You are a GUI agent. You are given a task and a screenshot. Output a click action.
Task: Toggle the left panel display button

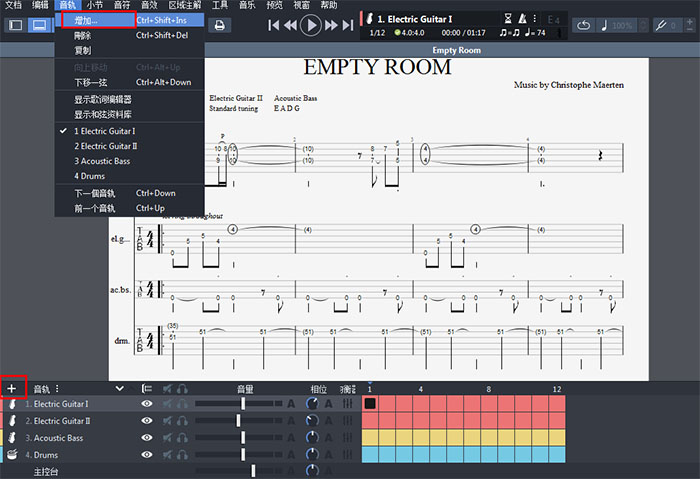(15, 25)
